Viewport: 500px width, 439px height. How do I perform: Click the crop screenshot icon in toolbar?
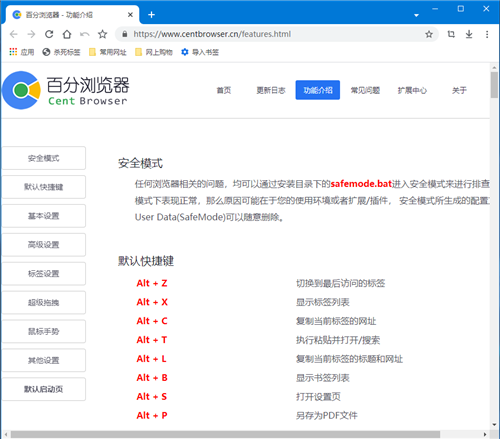pos(451,34)
